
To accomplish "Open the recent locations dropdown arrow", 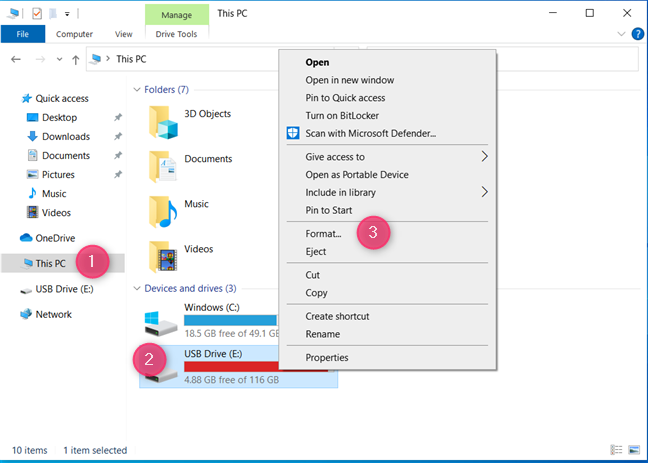I will coord(60,60).
